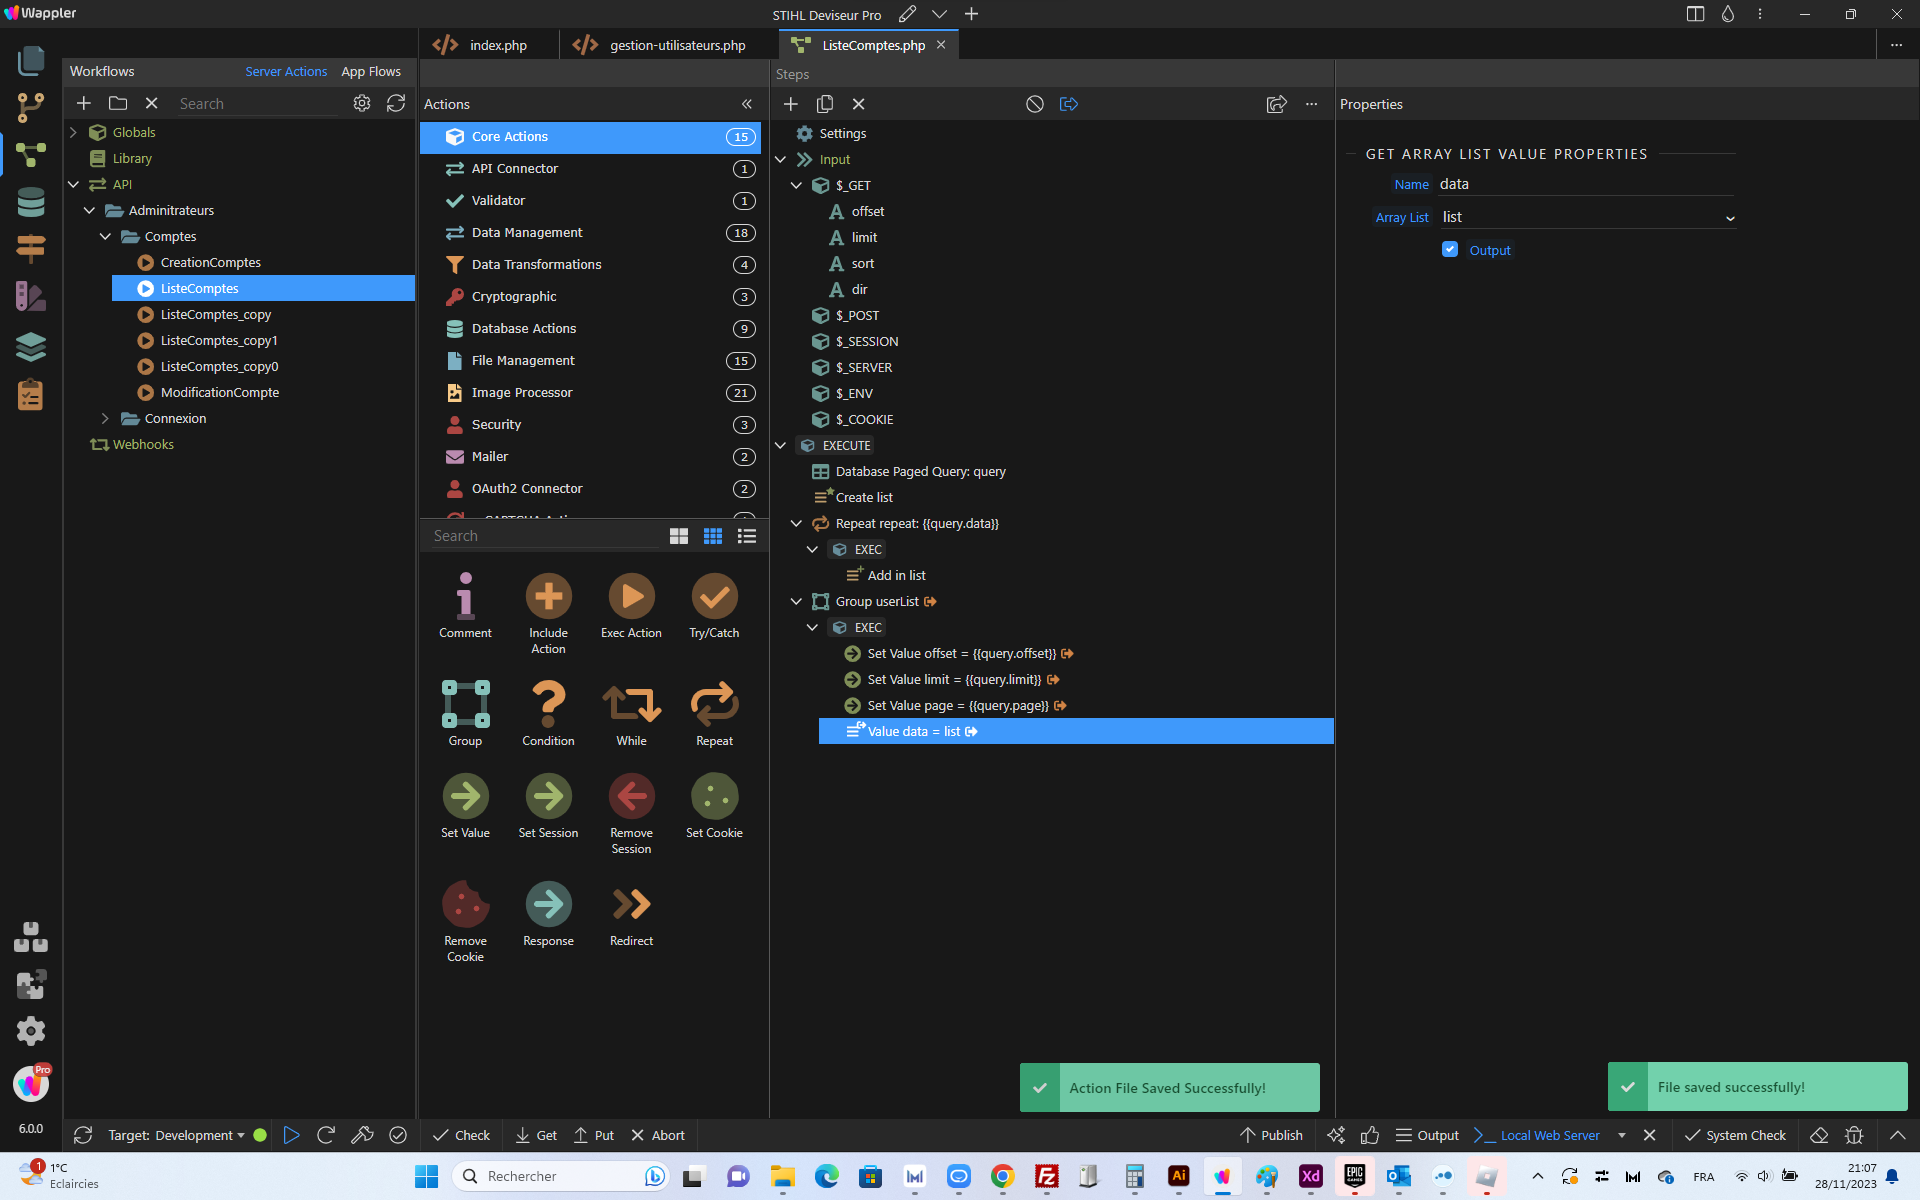The width and height of the screenshot is (1920, 1200).
Task: Choose the Set Session action
Action: click(548, 797)
